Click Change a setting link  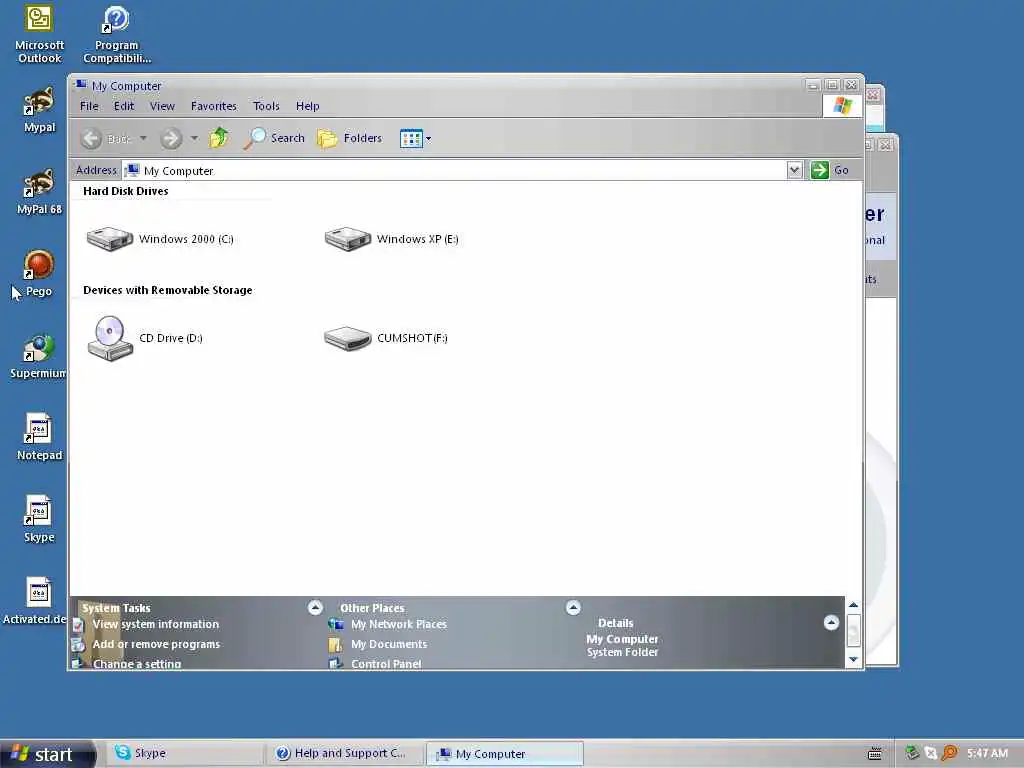pyautogui.click(x=136, y=664)
